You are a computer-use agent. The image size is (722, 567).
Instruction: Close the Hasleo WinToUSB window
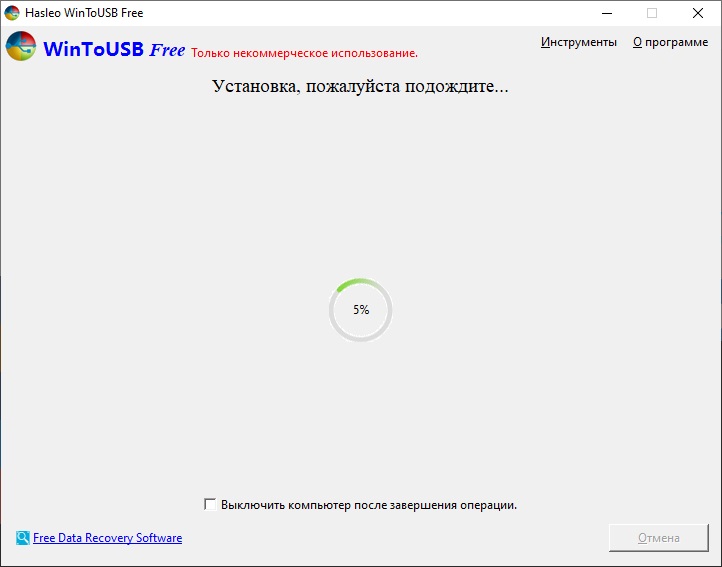pos(698,13)
